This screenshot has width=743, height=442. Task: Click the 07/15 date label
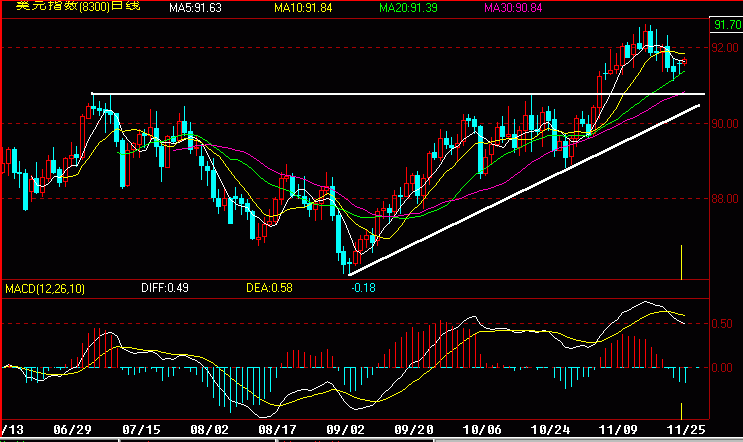tap(141, 430)
